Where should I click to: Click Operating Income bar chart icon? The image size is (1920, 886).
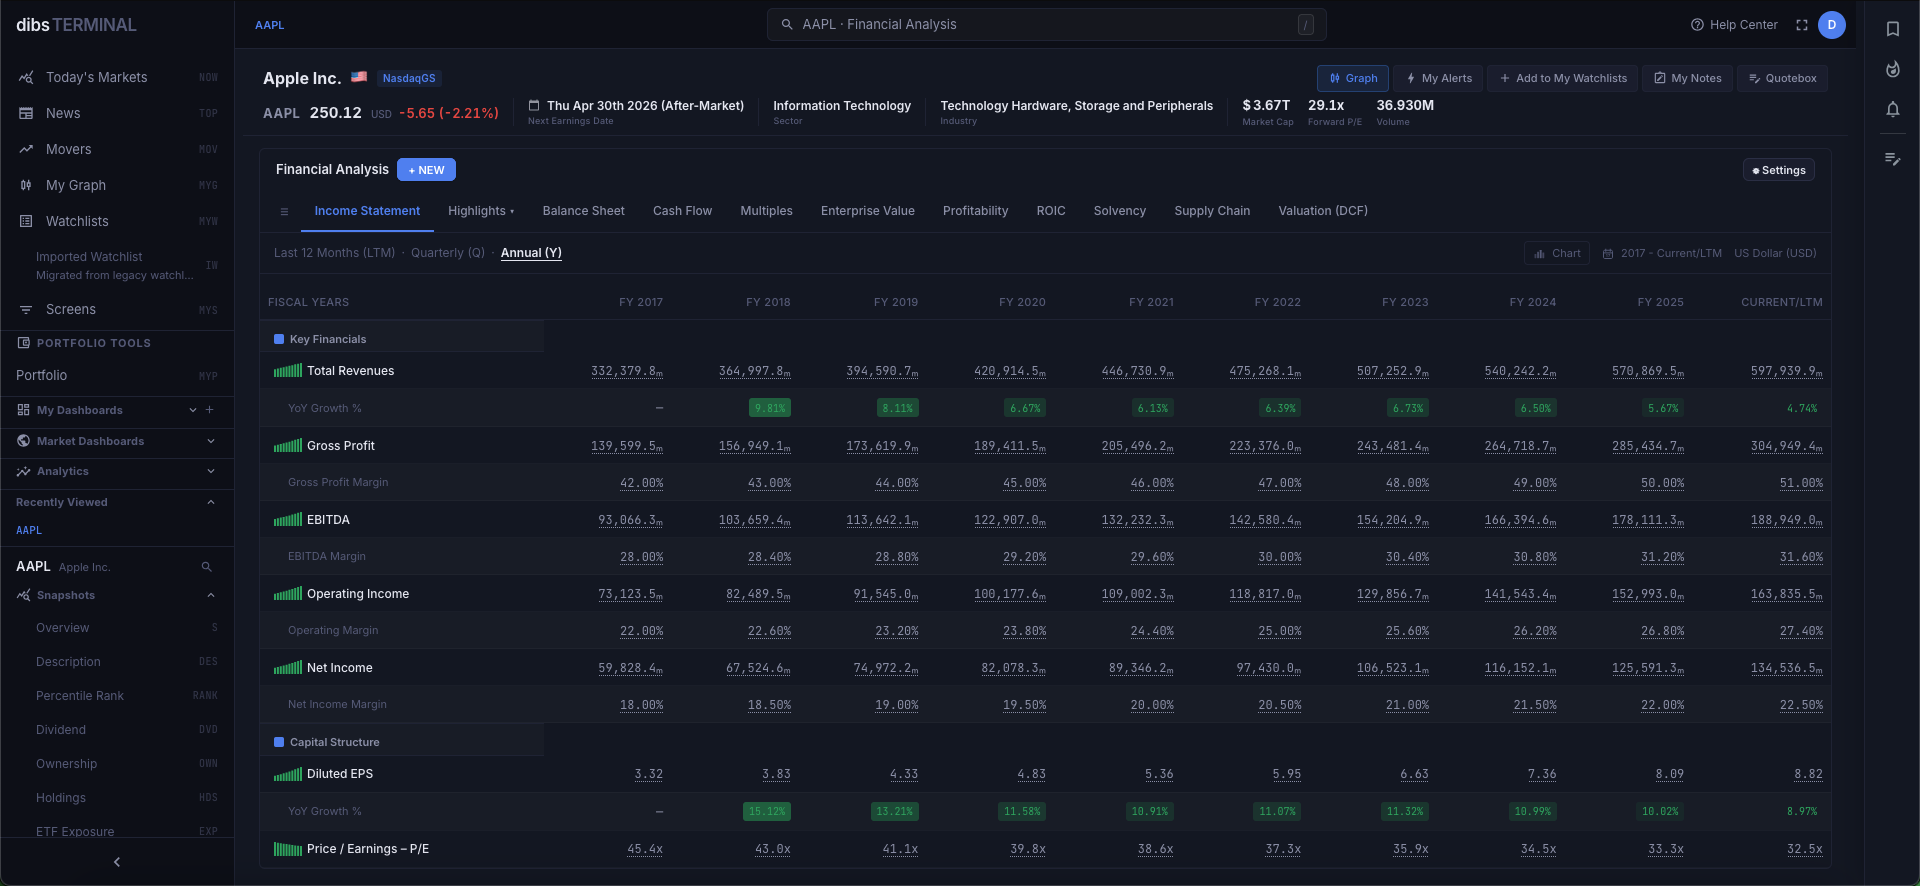coord(287,594)
